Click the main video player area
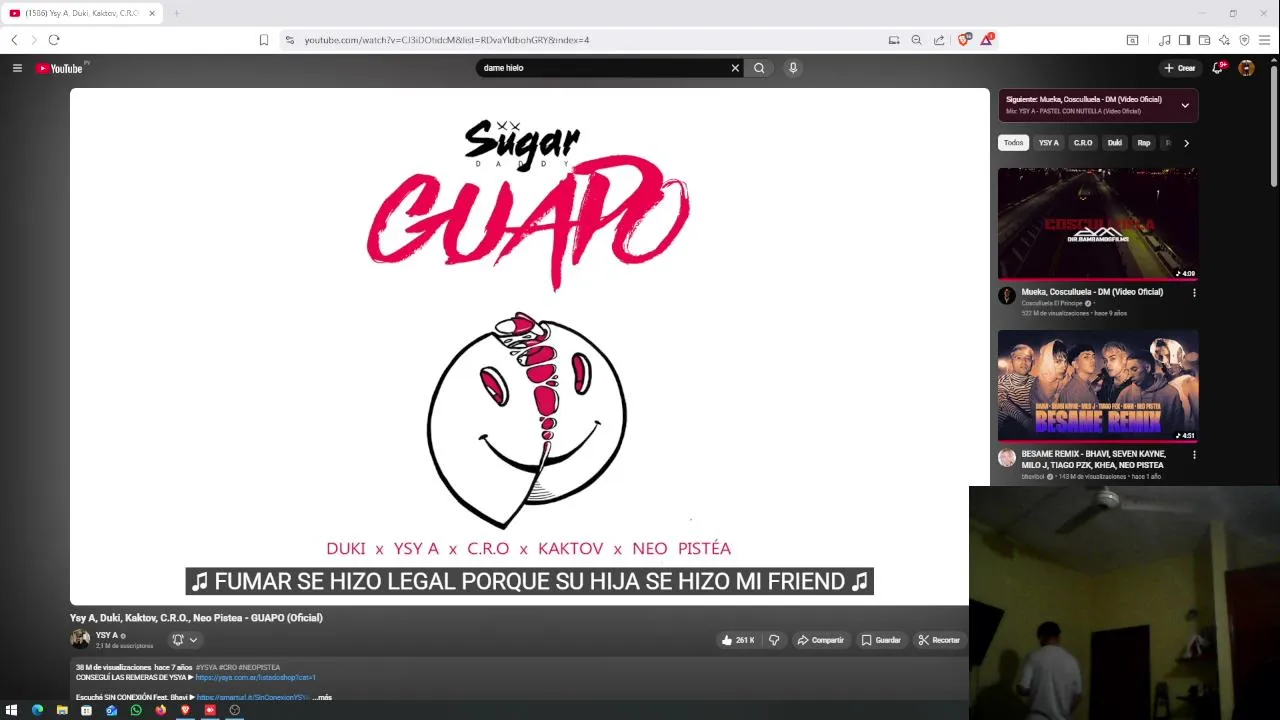This screenshot has height=720, width=1280. pos(529,346)
